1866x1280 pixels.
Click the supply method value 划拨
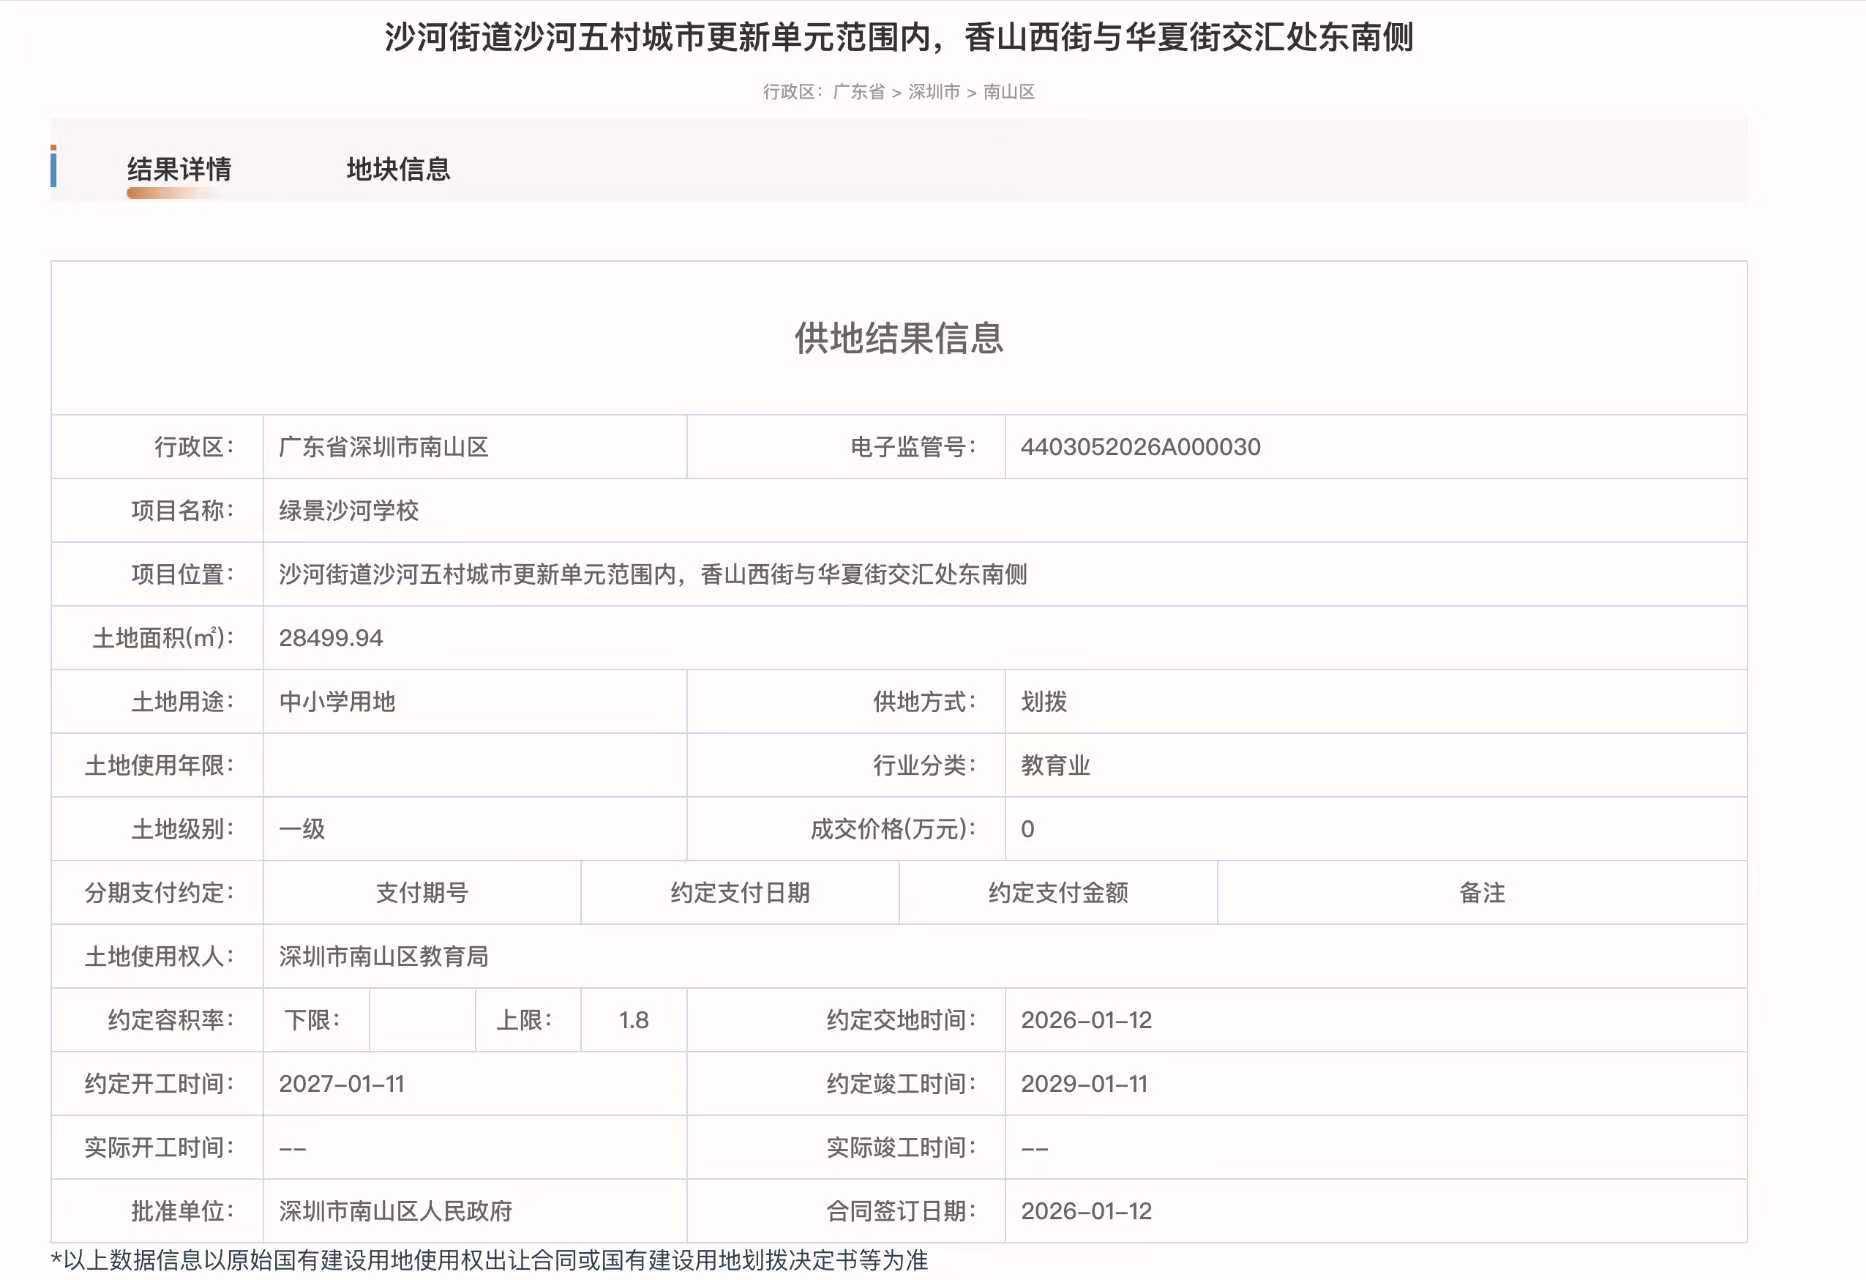coord(1043,702)
